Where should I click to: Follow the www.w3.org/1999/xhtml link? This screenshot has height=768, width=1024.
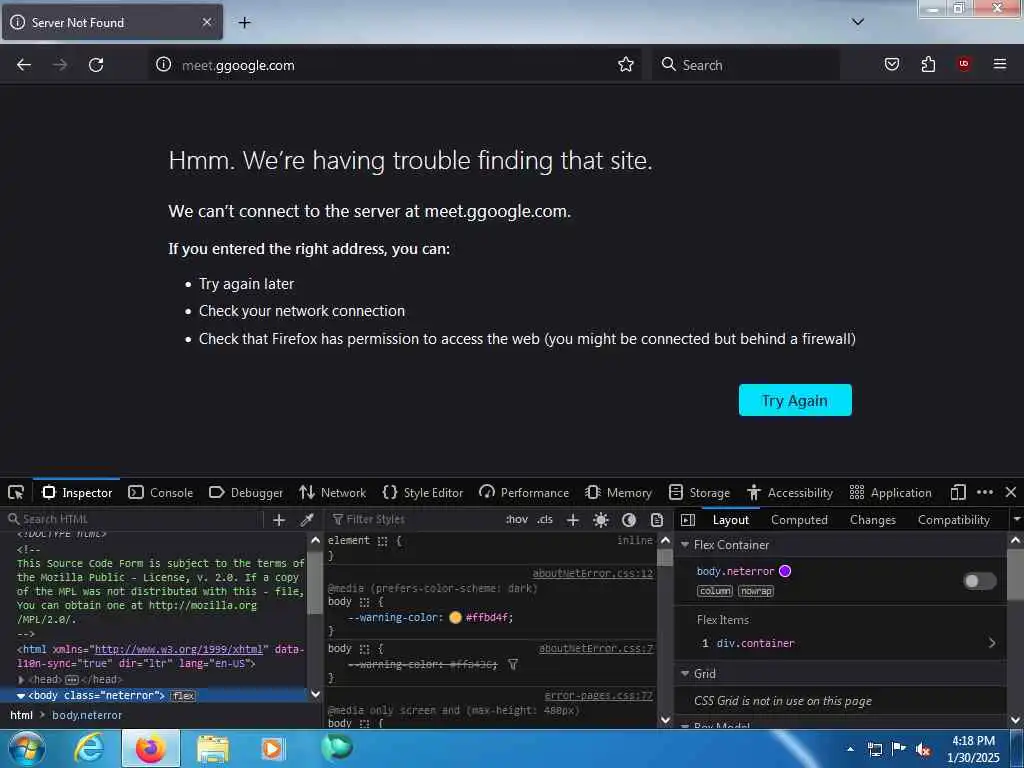[178, 649]
